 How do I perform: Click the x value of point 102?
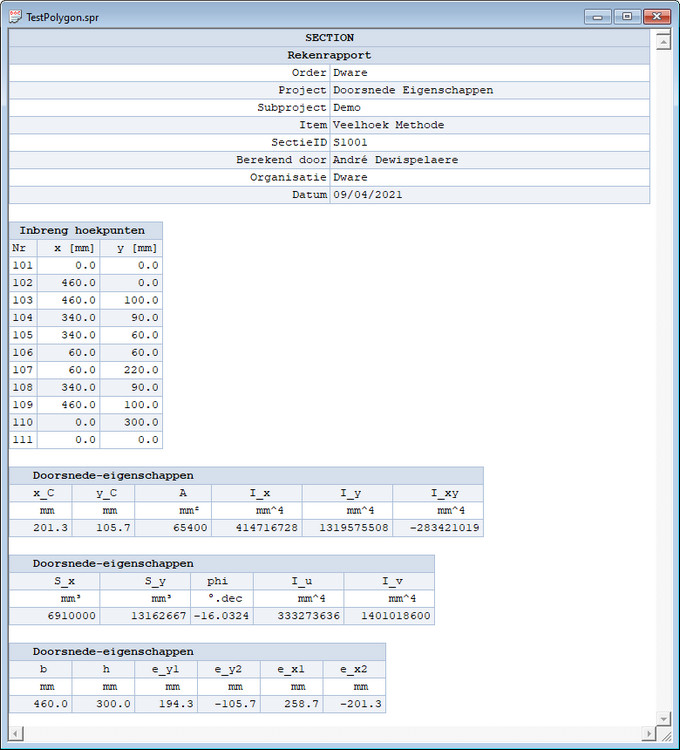(x=78, y=283)
